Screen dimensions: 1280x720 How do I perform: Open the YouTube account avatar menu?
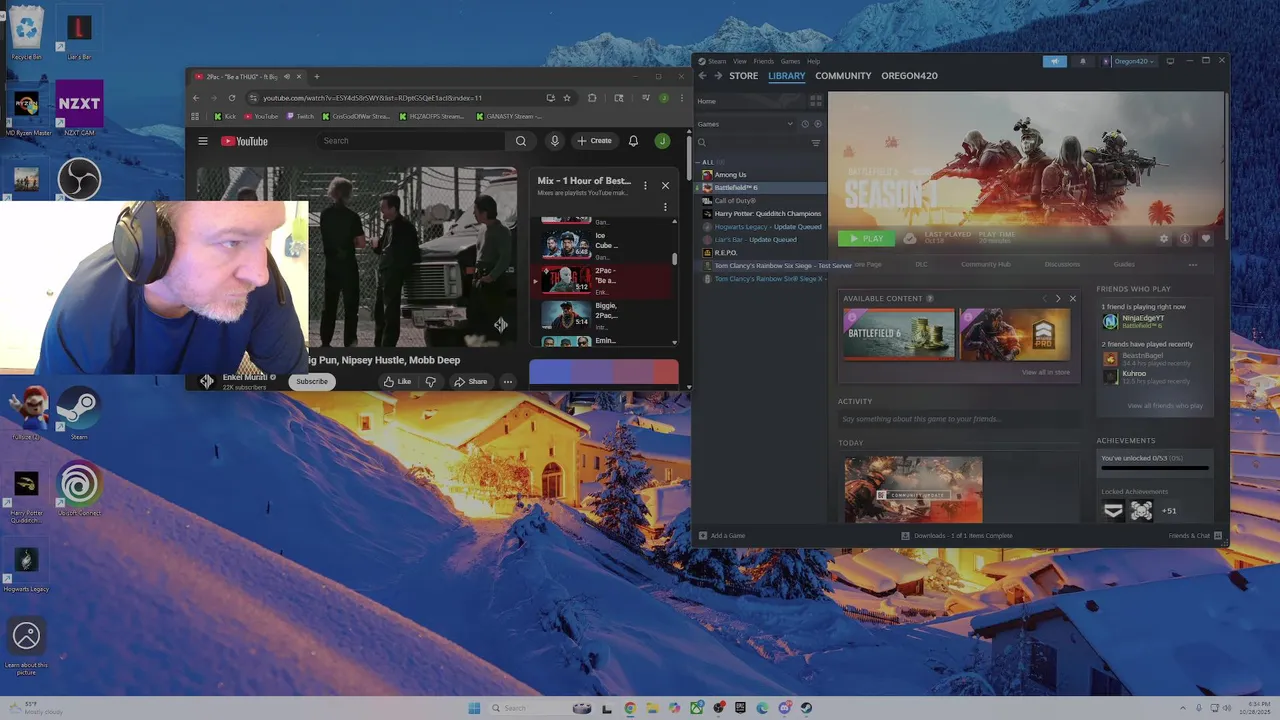click(x=662, y=141)
